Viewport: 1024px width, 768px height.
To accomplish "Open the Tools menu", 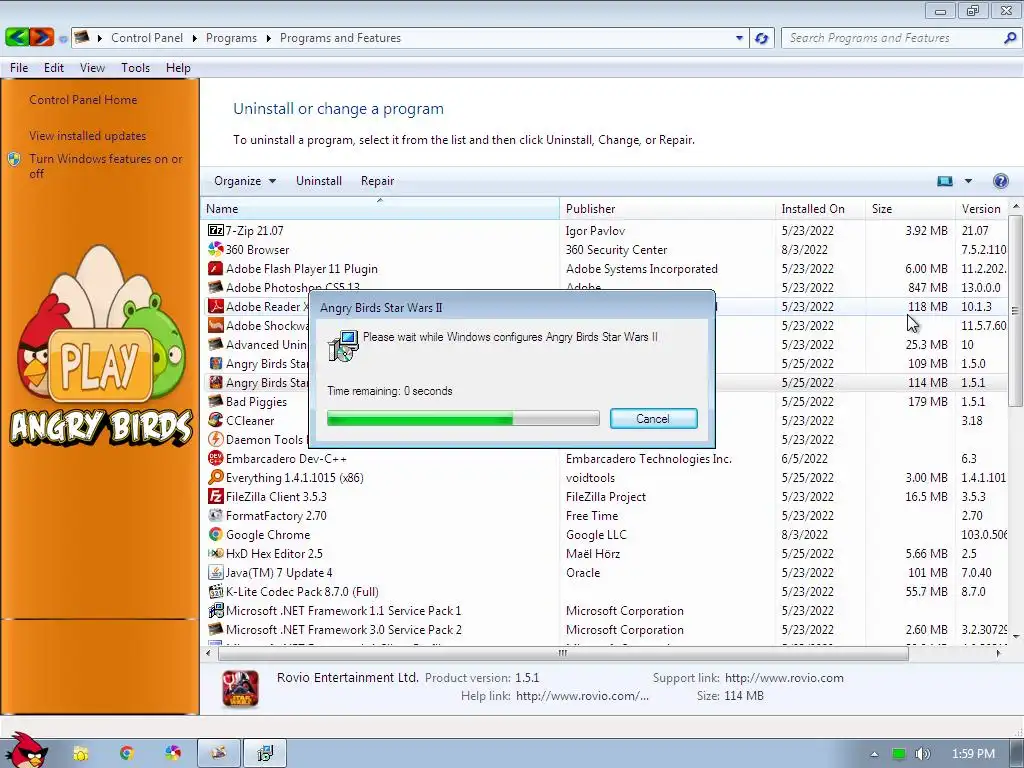I will coord(135,68).
